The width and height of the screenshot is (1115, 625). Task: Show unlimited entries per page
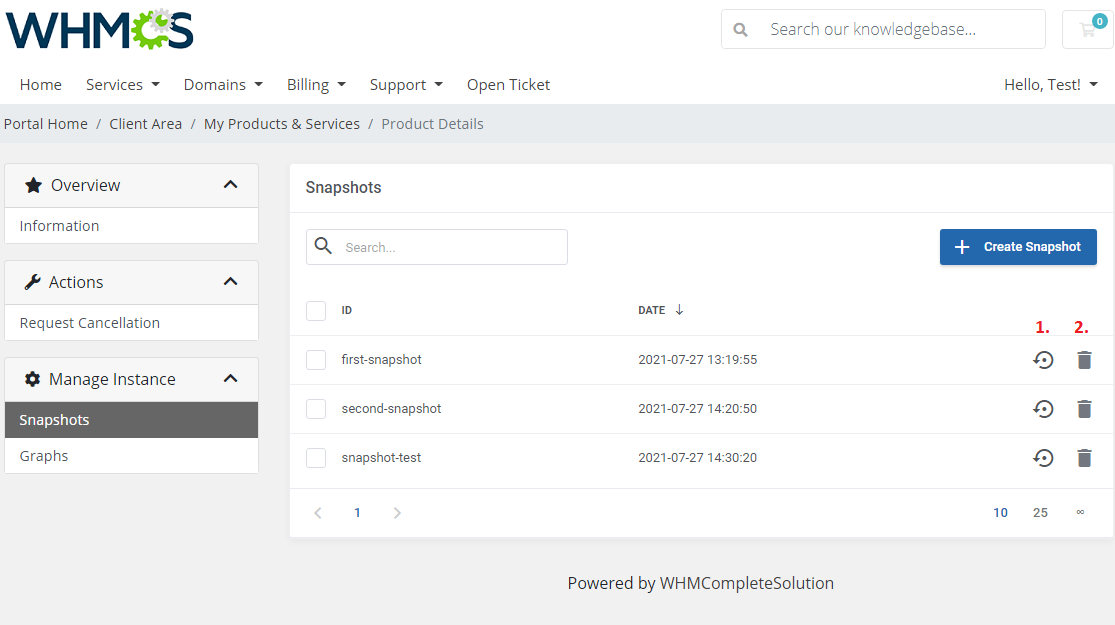coord(1080,513)
